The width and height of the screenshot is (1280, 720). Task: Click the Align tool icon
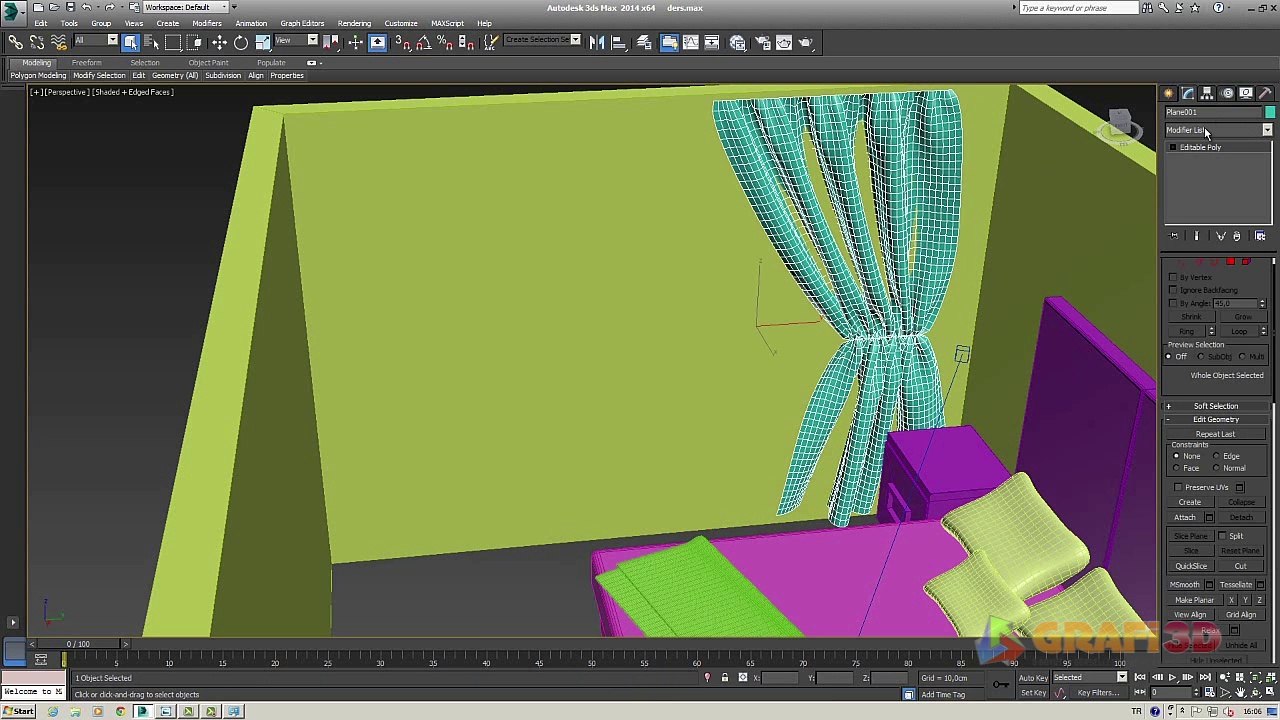point(619,42)
